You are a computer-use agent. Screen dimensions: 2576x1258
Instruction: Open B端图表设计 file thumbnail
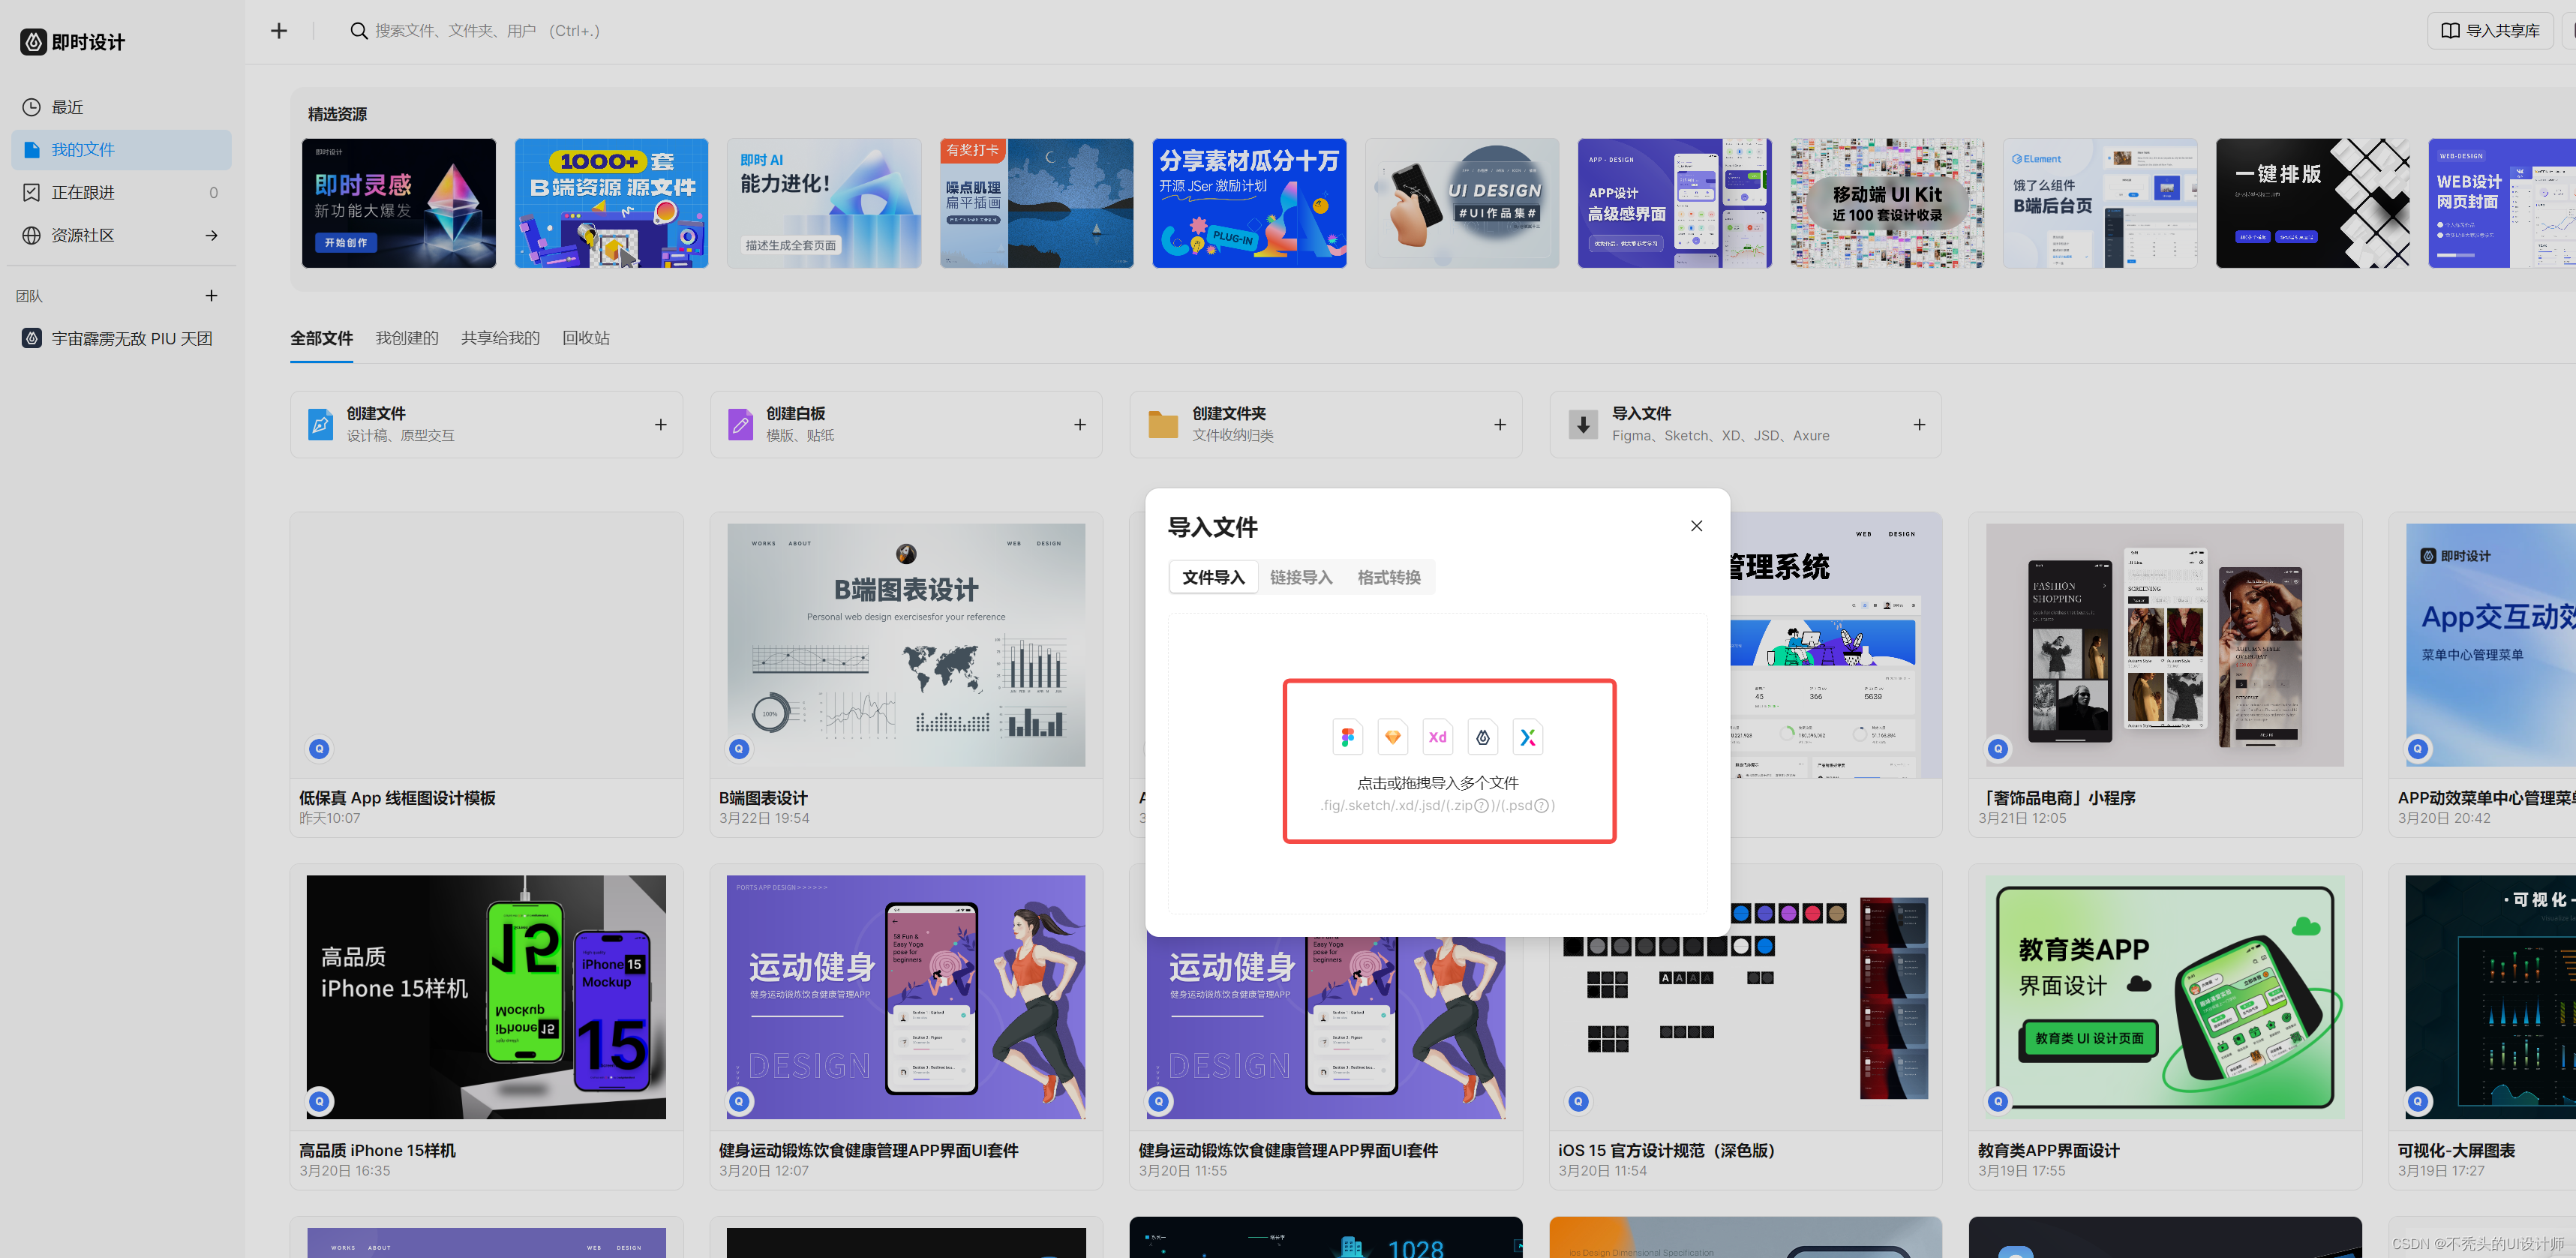905,645
